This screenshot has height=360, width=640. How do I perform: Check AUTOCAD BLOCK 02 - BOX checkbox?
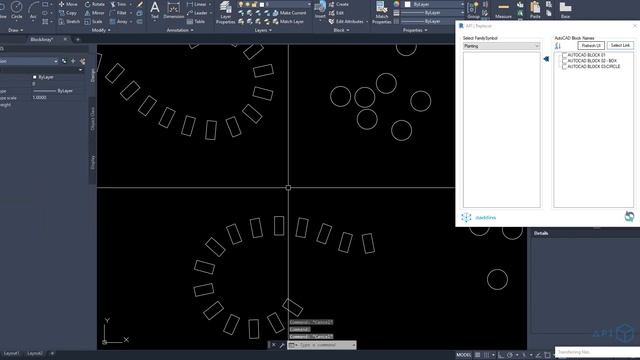(x=564, y=60)
